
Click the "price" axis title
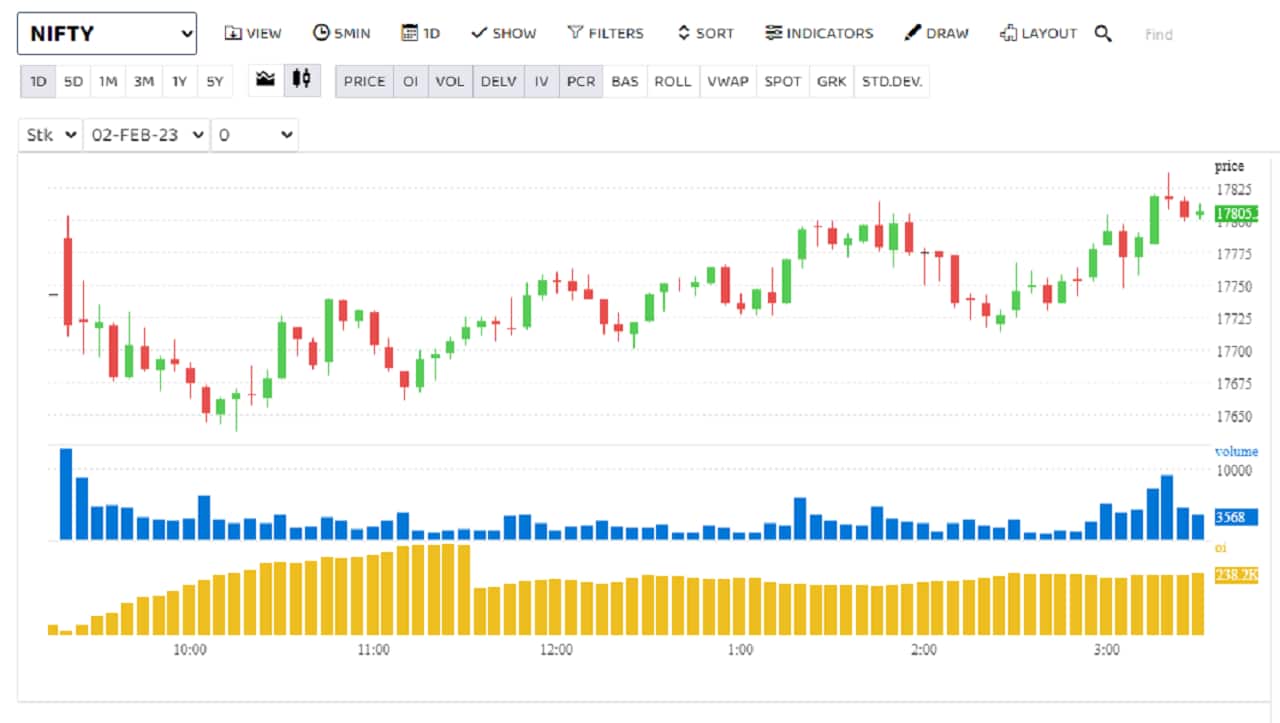(1229, 166)
